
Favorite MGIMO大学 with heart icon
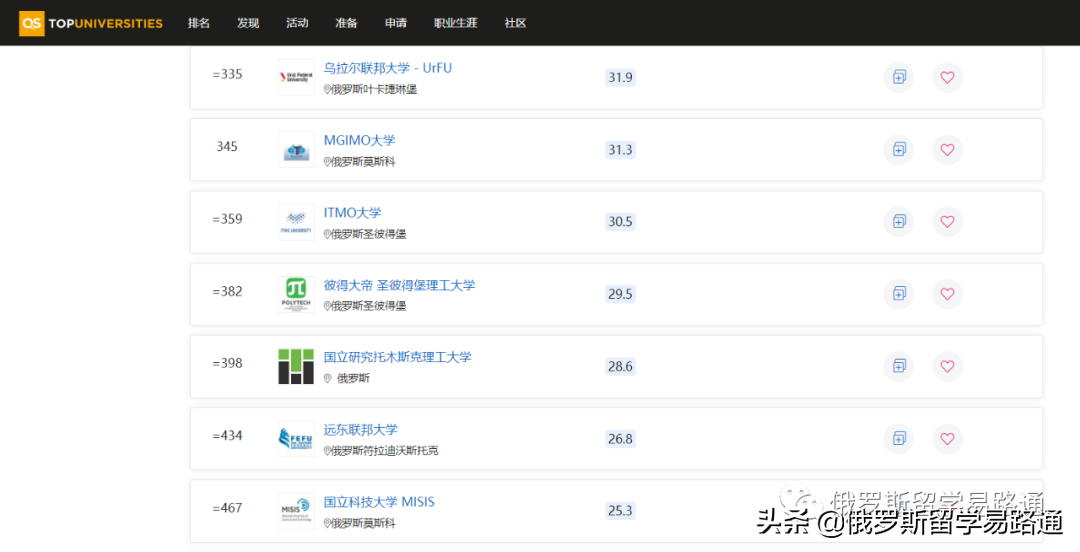pos(948,150)
